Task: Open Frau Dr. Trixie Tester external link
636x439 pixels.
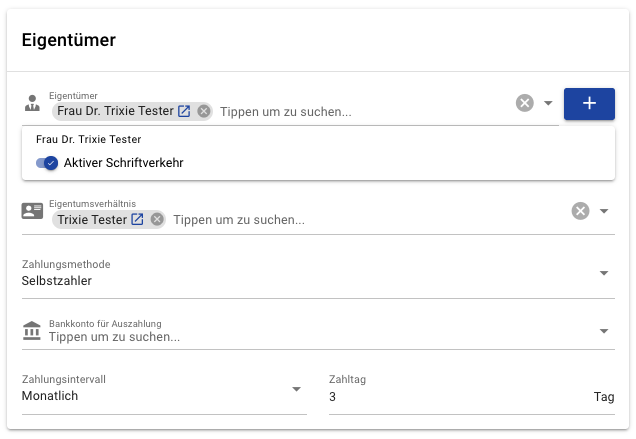Action: (x=184, y=111)
